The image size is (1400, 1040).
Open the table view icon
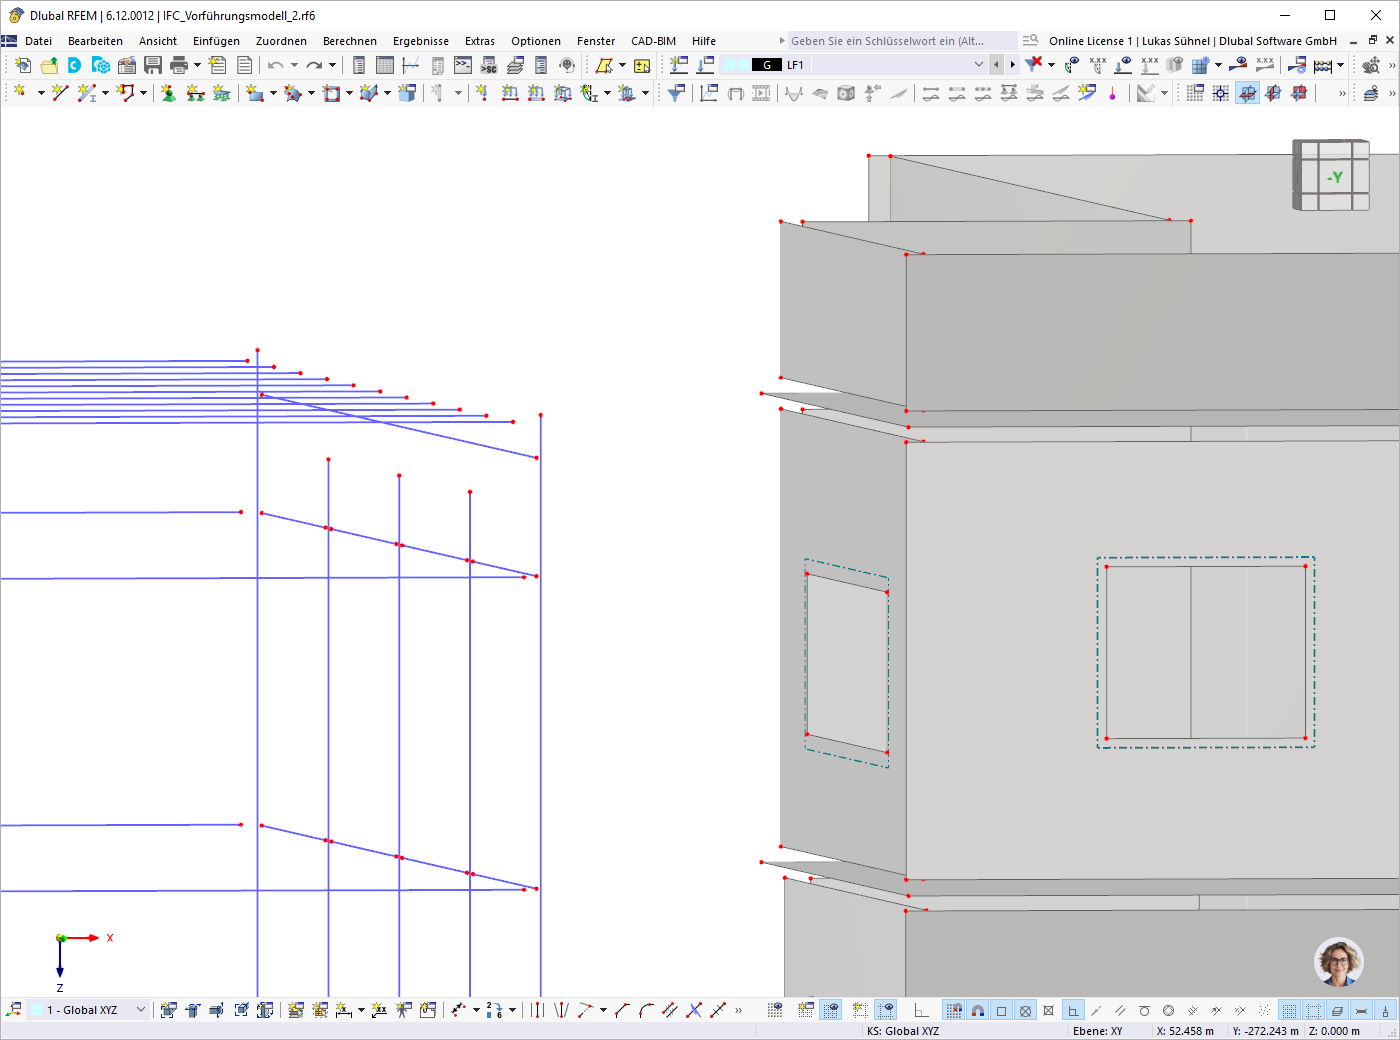coord(385,65)
